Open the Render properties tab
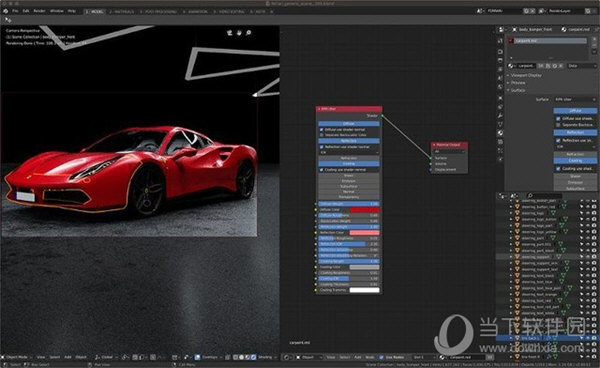 pos(500,51)
